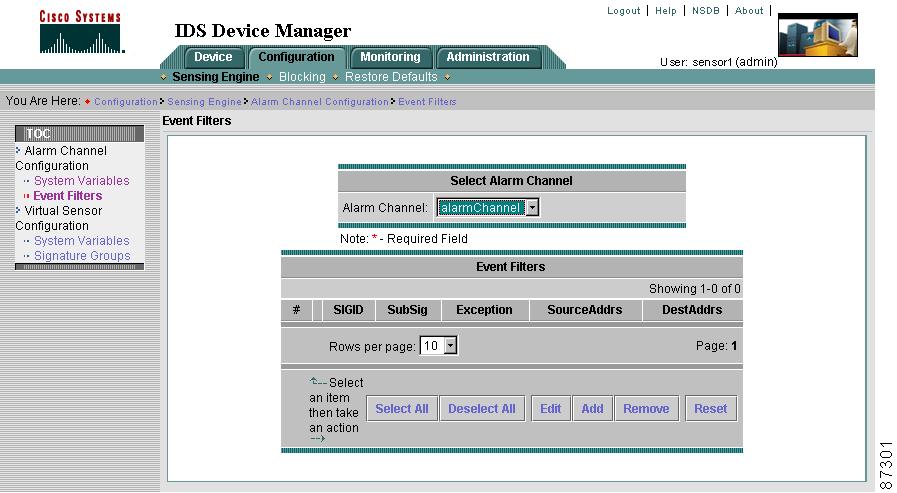Open the Device tab
897x493 pixels.
click(x=213, y=57)
